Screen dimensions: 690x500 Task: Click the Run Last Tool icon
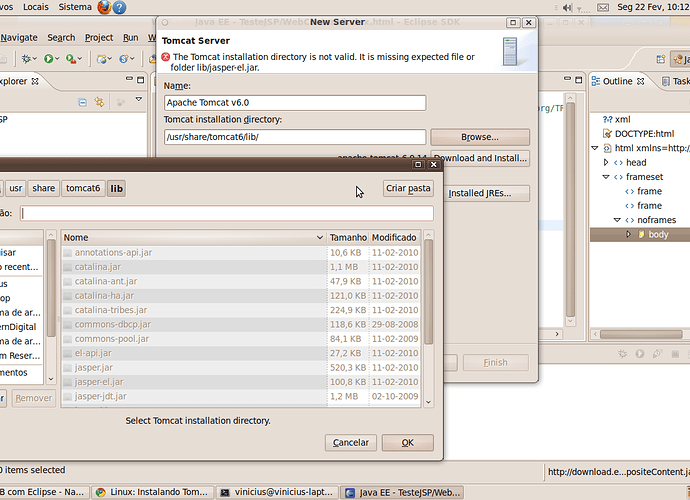70,59
